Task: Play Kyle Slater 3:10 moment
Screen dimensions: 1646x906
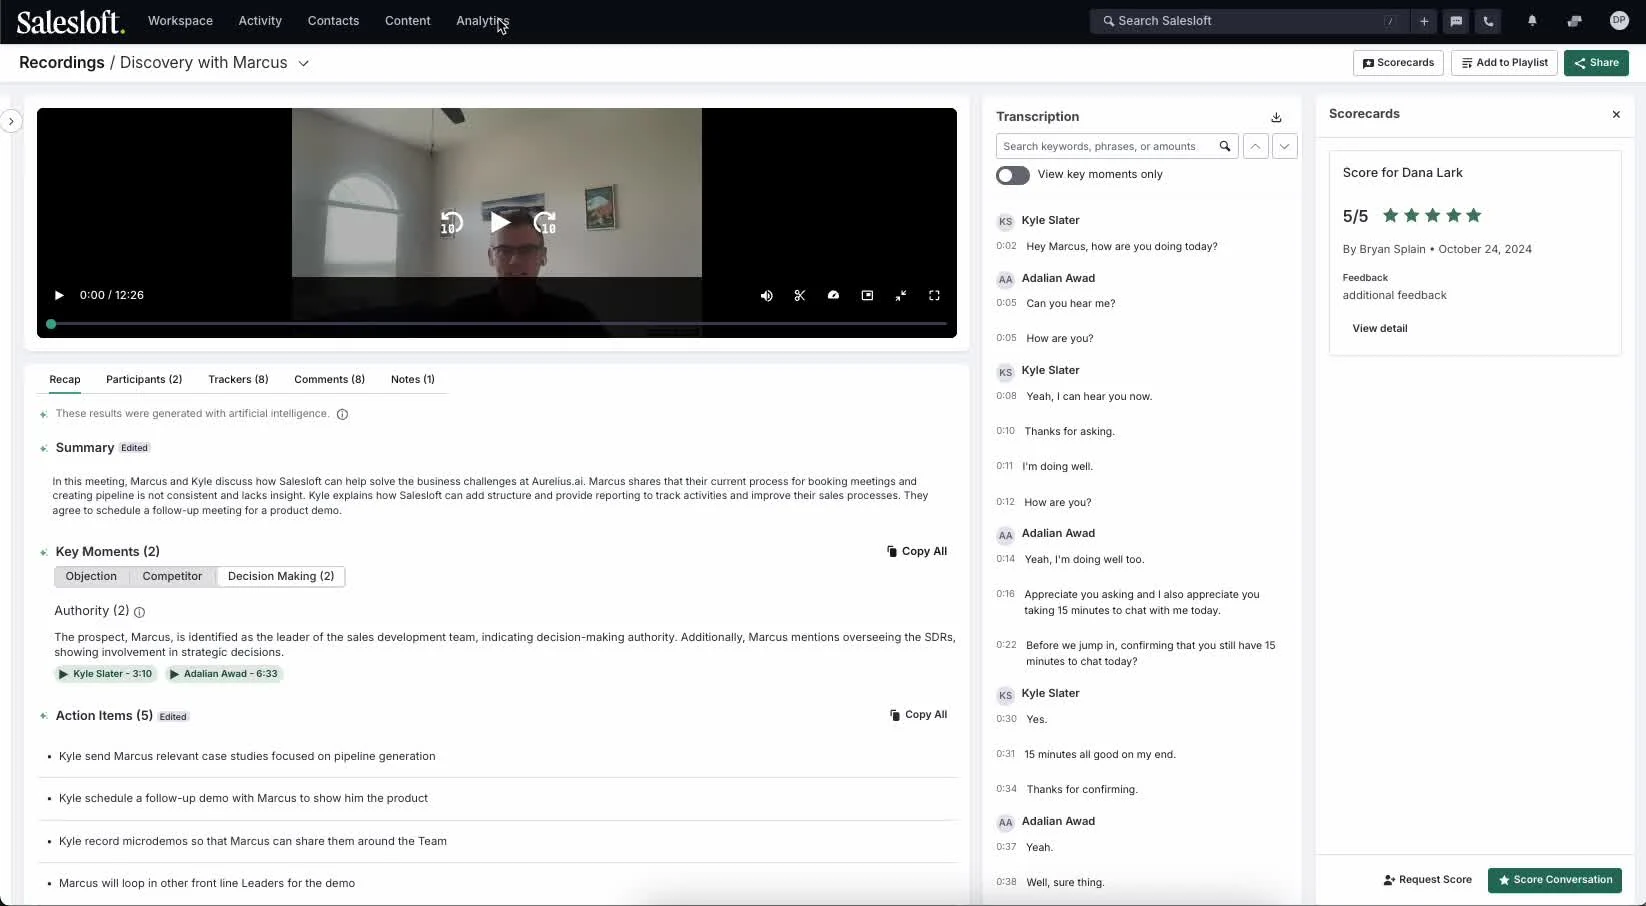Action: [106, 674]
